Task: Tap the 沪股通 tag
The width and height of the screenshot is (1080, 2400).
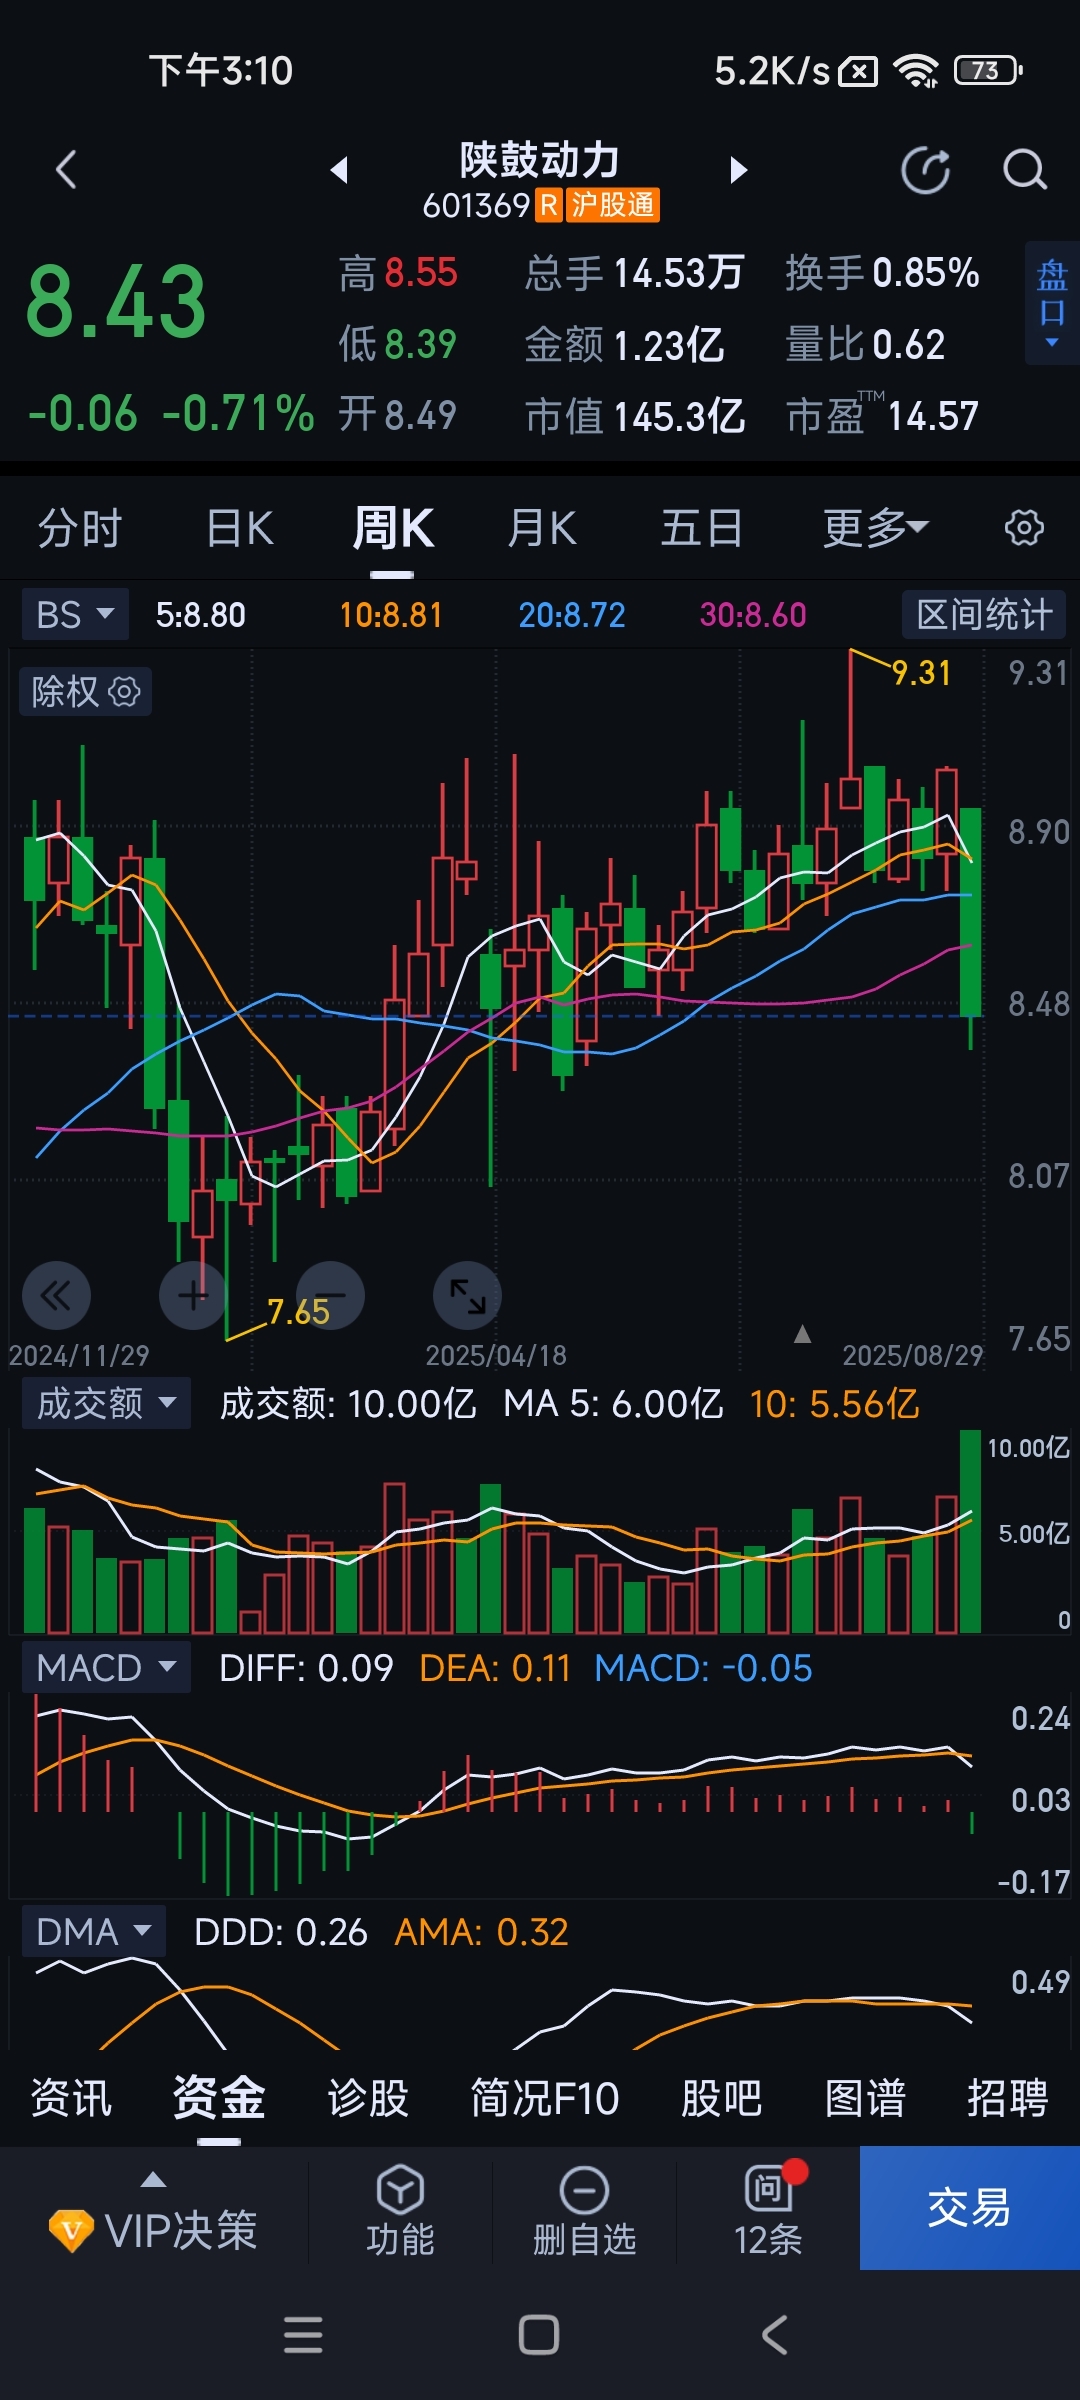Action: [613, 205]
